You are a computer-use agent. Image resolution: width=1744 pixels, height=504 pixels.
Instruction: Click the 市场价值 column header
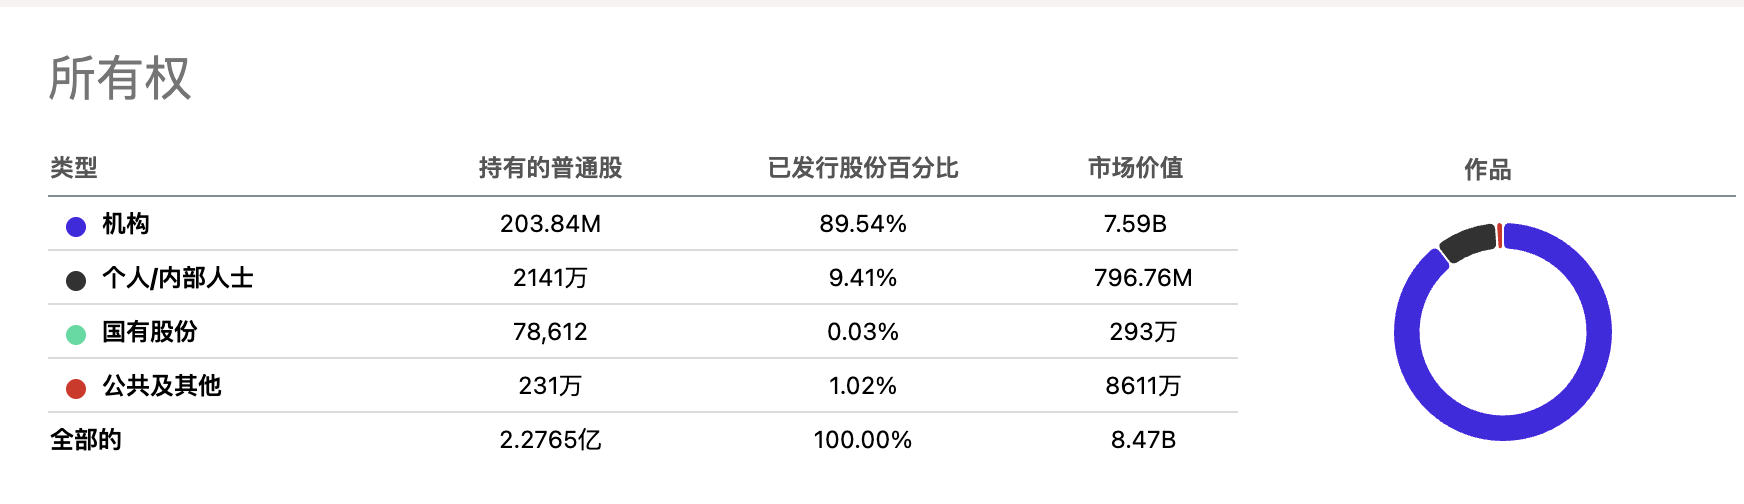(x=1135, y=168)
